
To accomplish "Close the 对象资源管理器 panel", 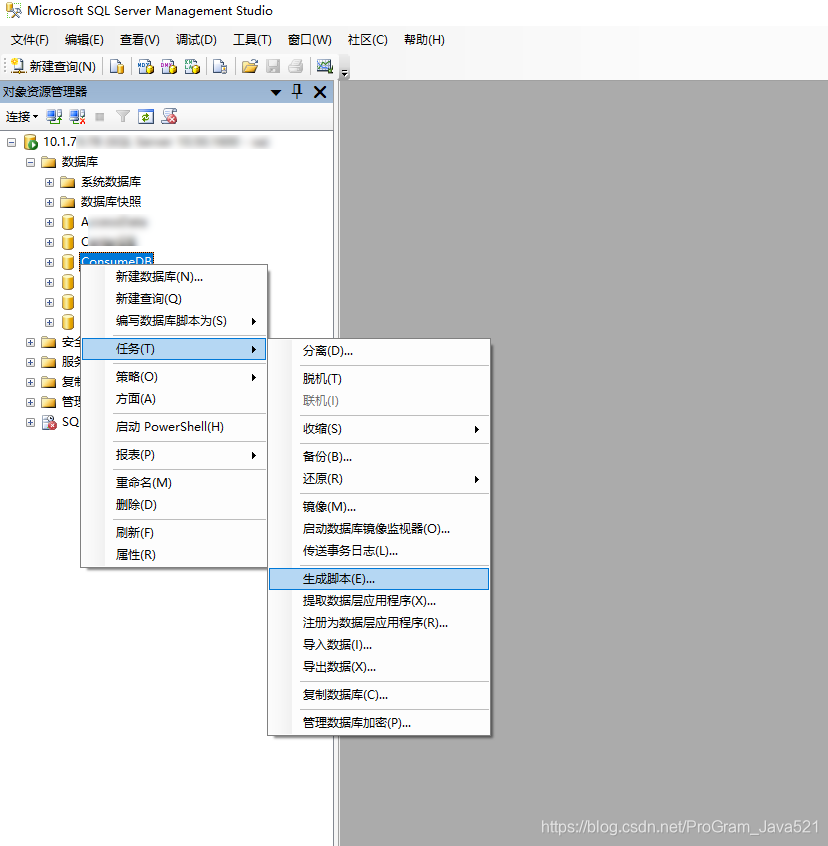I will 320,92.
